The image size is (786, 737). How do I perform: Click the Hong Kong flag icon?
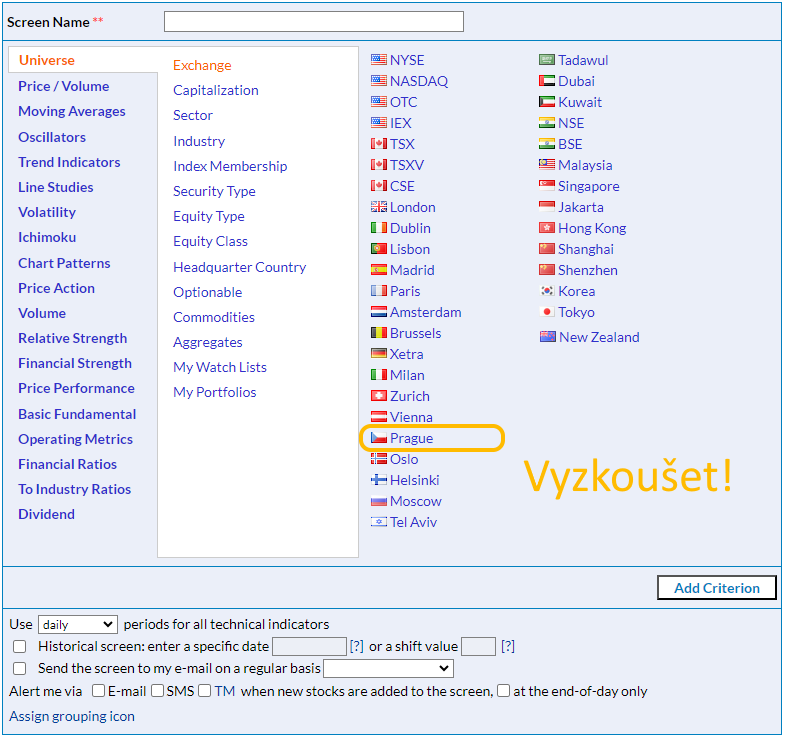click(546, 228)
